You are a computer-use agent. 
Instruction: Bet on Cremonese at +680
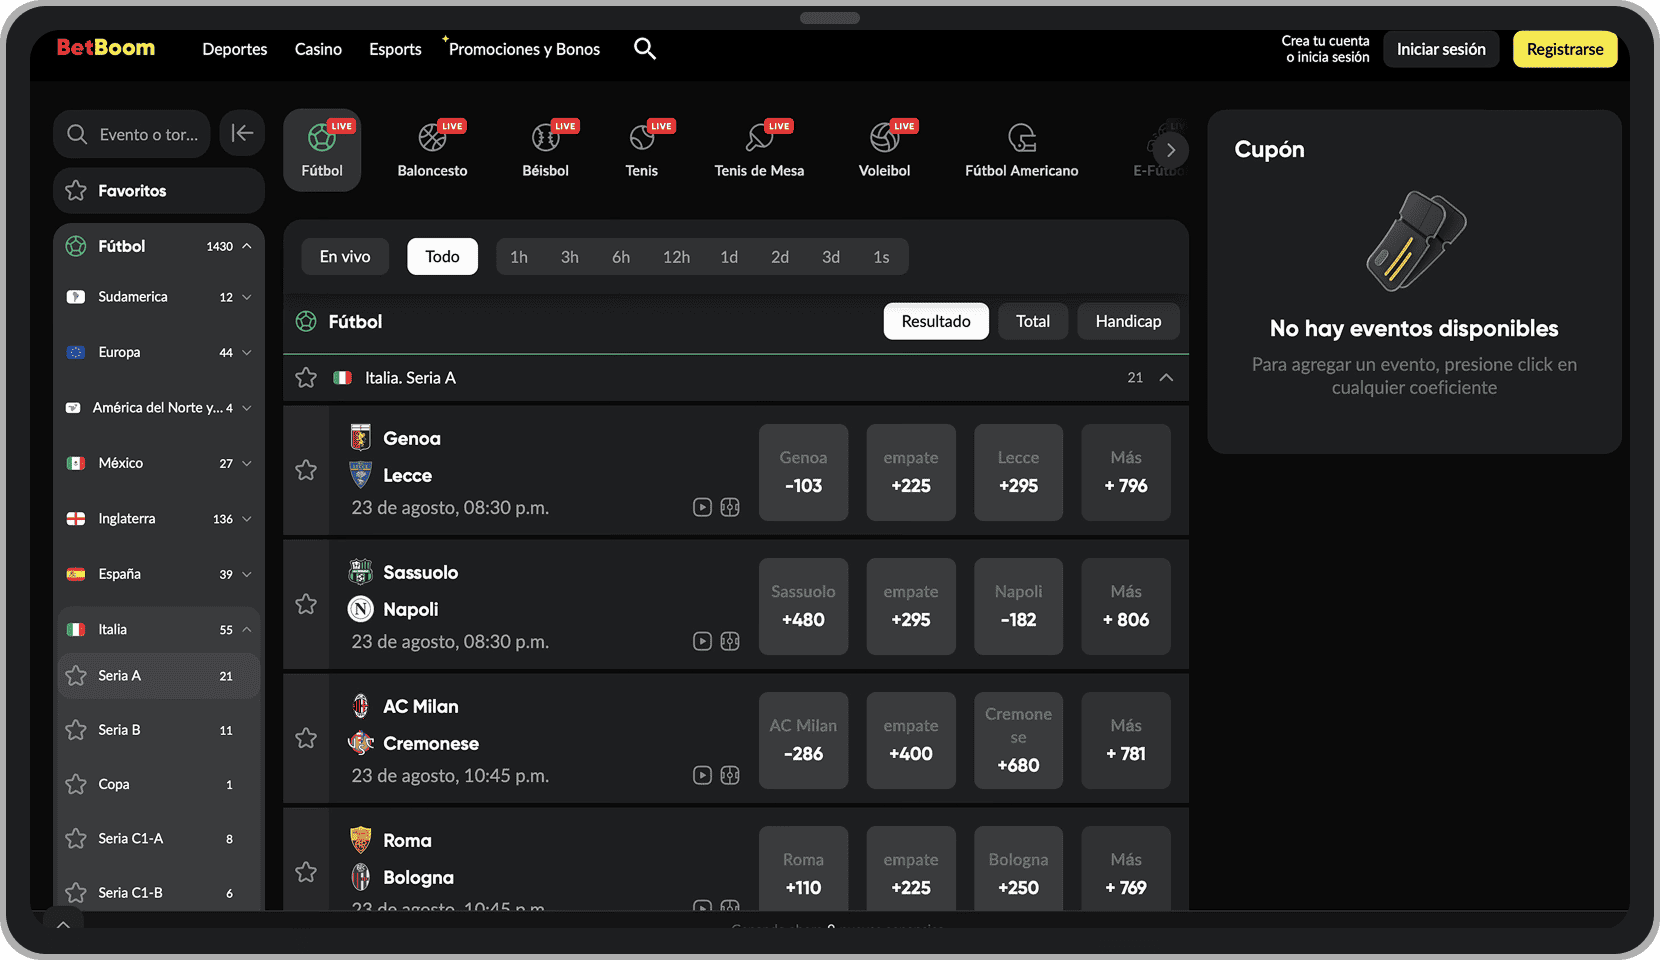(x=1018, y=740)
